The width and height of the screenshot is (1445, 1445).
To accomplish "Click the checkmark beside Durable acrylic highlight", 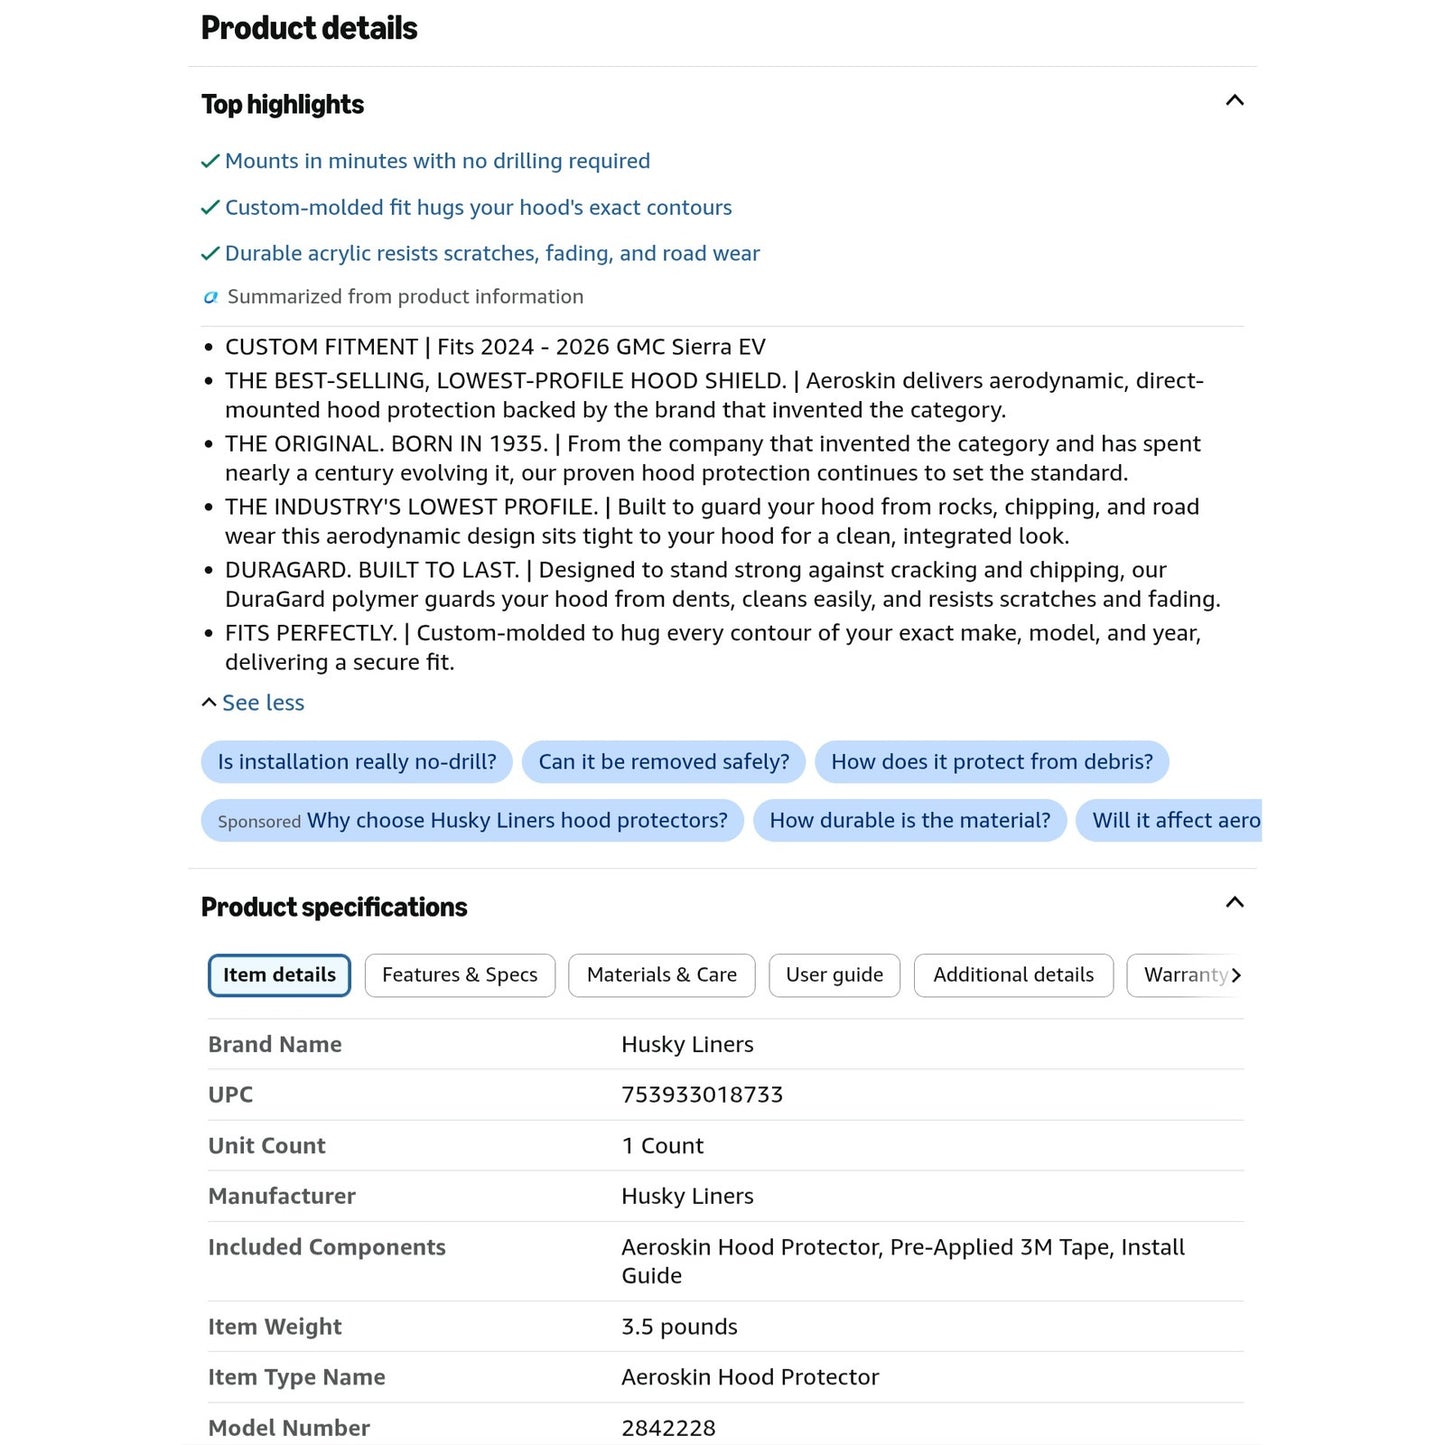I will (210, 254).
